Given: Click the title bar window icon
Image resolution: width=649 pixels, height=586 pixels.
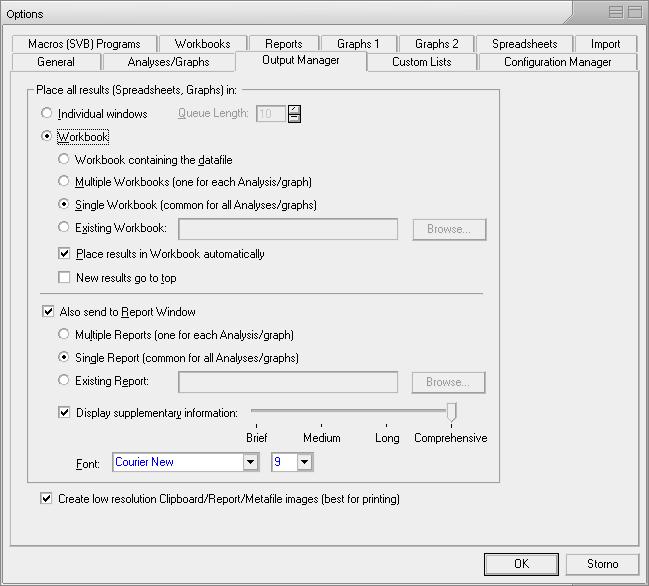Looking at the screenshot, I should click(x=635, y=12).
